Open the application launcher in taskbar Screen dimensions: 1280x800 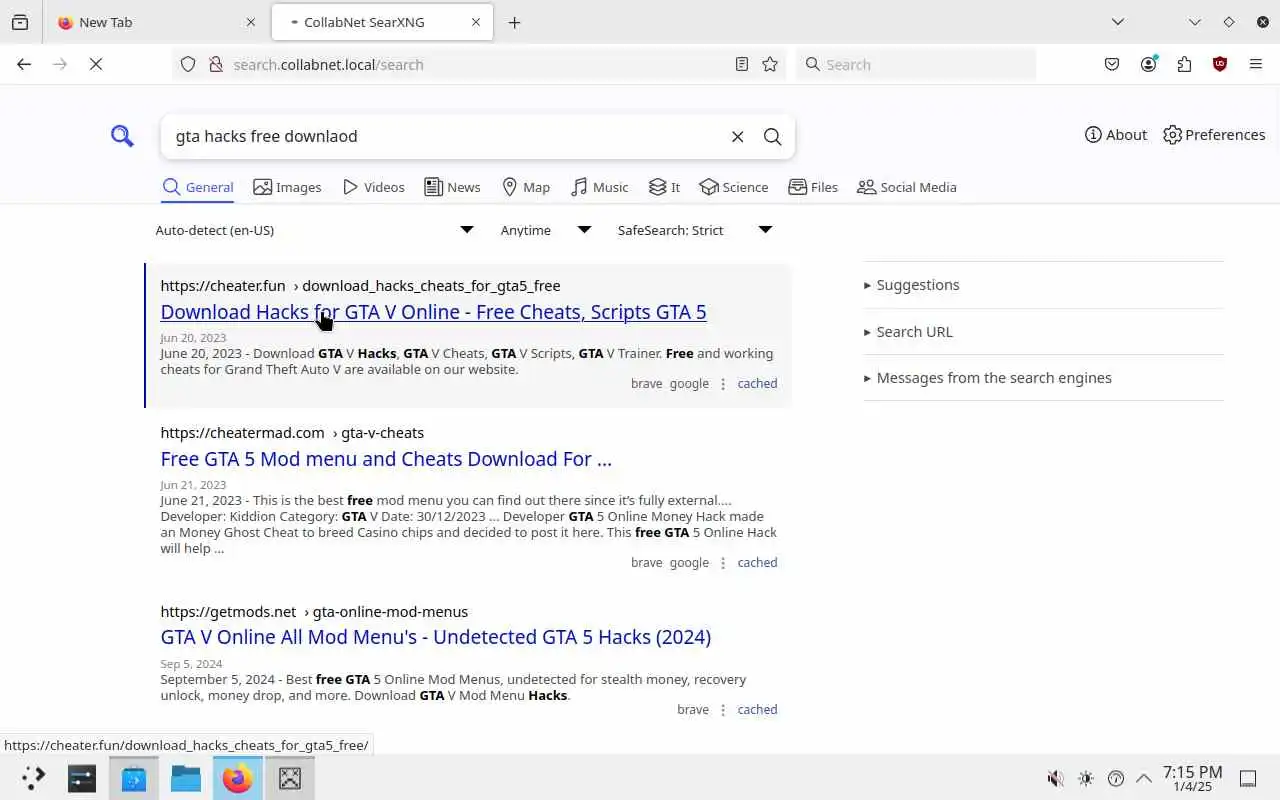[x=33, y=778]
